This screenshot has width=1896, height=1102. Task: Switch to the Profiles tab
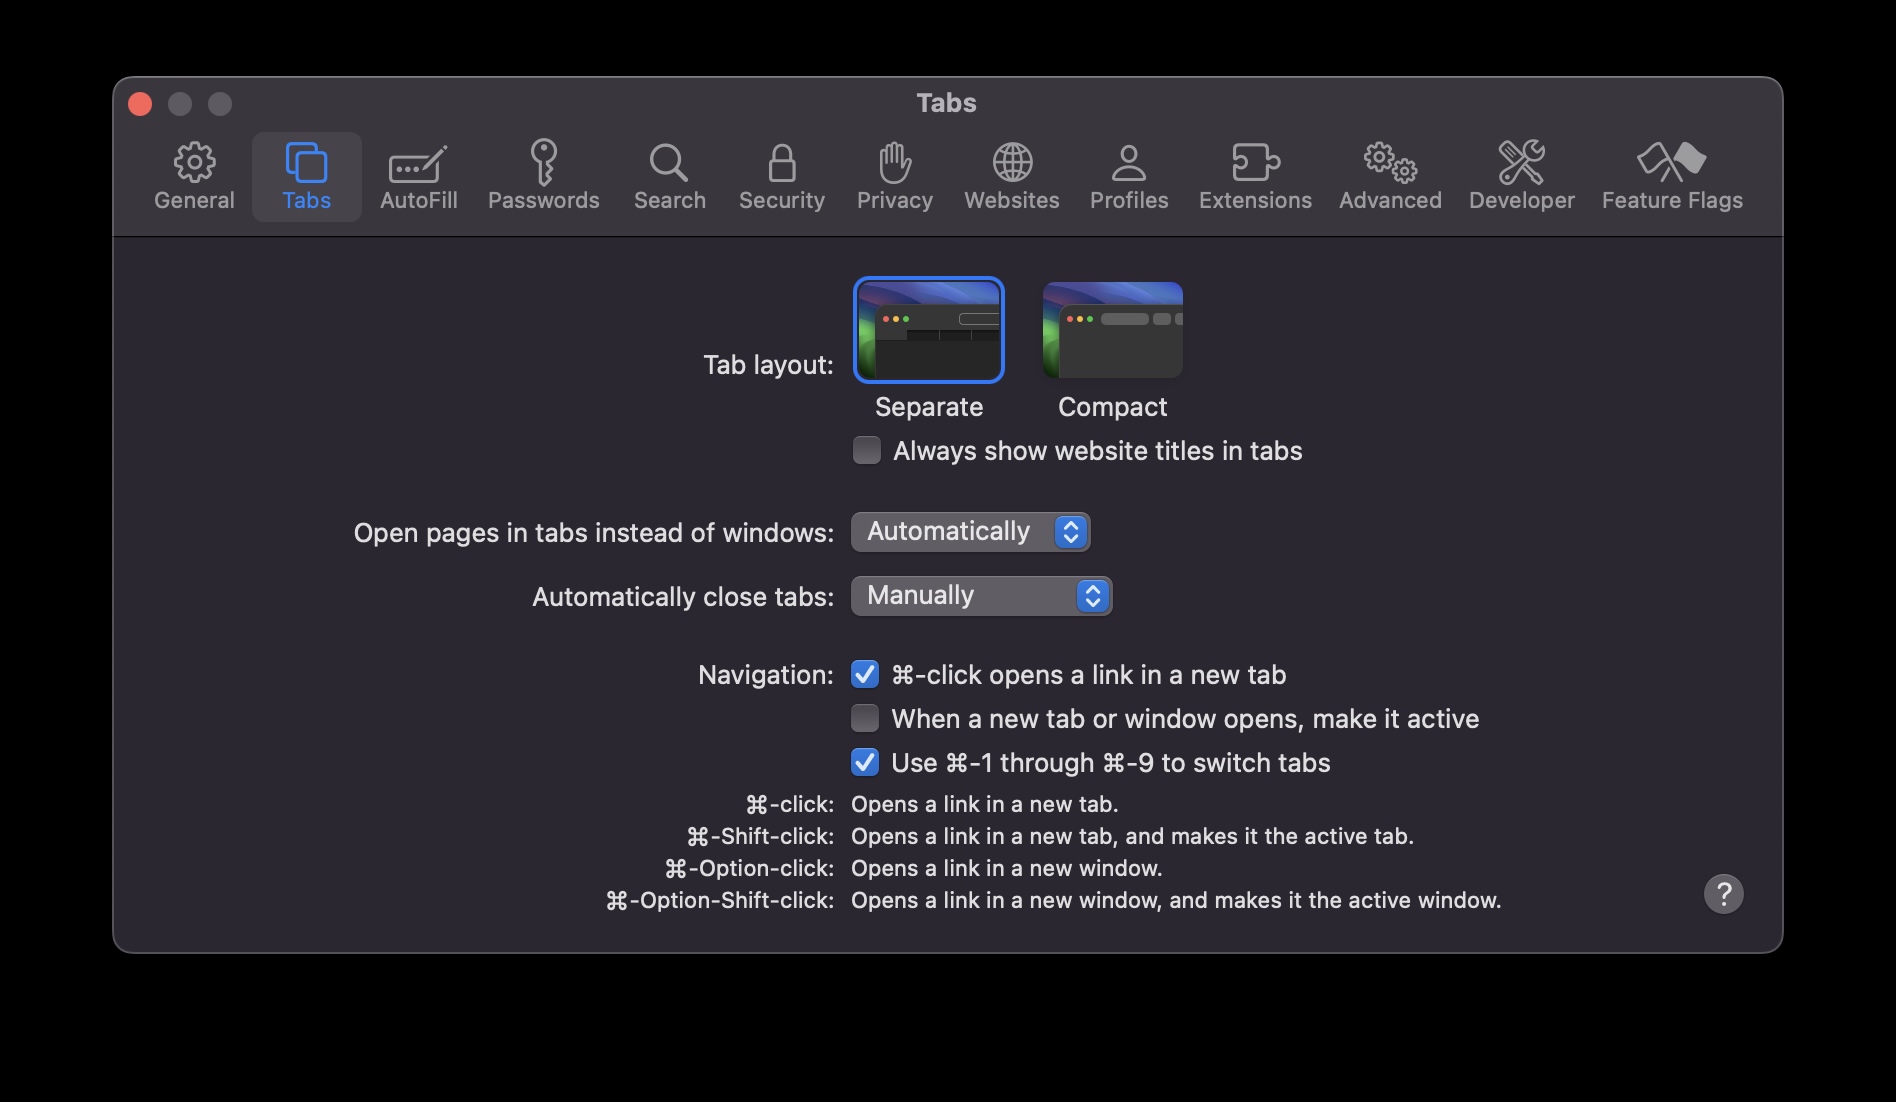1128,177
